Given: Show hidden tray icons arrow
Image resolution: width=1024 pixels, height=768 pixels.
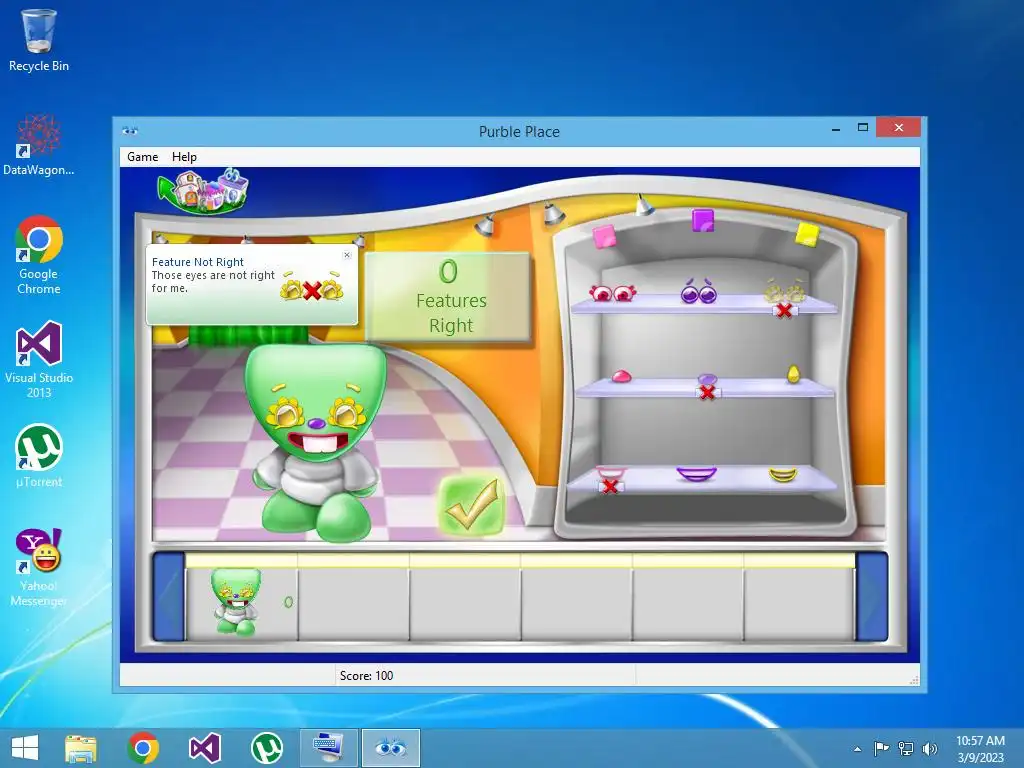Looking at the screenshot, I should [x=857, y=749].
